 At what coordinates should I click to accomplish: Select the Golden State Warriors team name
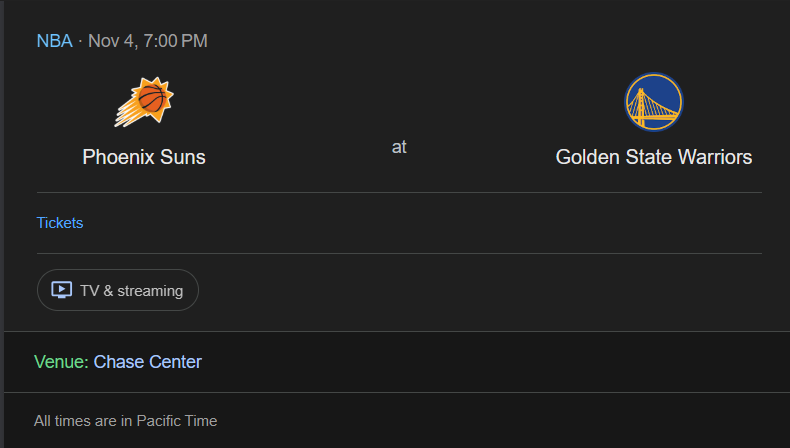[653, 157]
